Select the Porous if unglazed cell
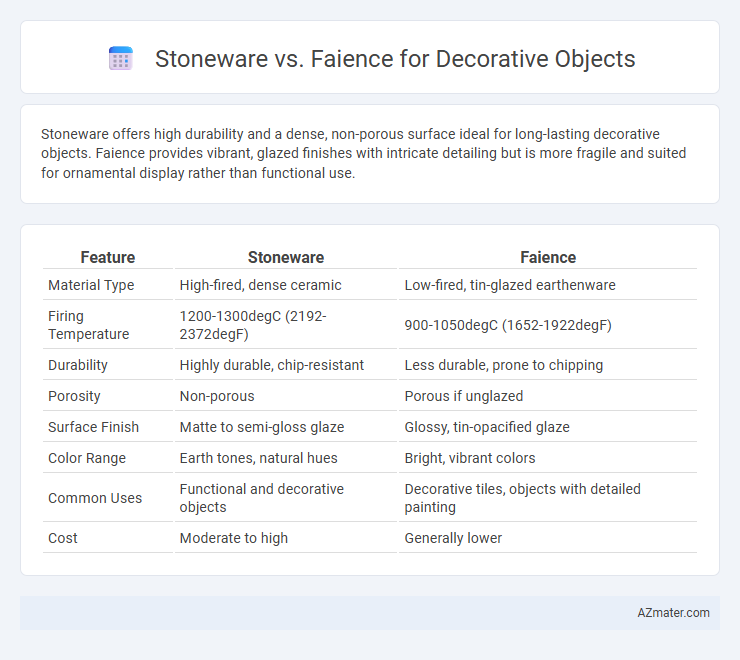740x660 pixels. pyautogui.click(x=463, y=396)
